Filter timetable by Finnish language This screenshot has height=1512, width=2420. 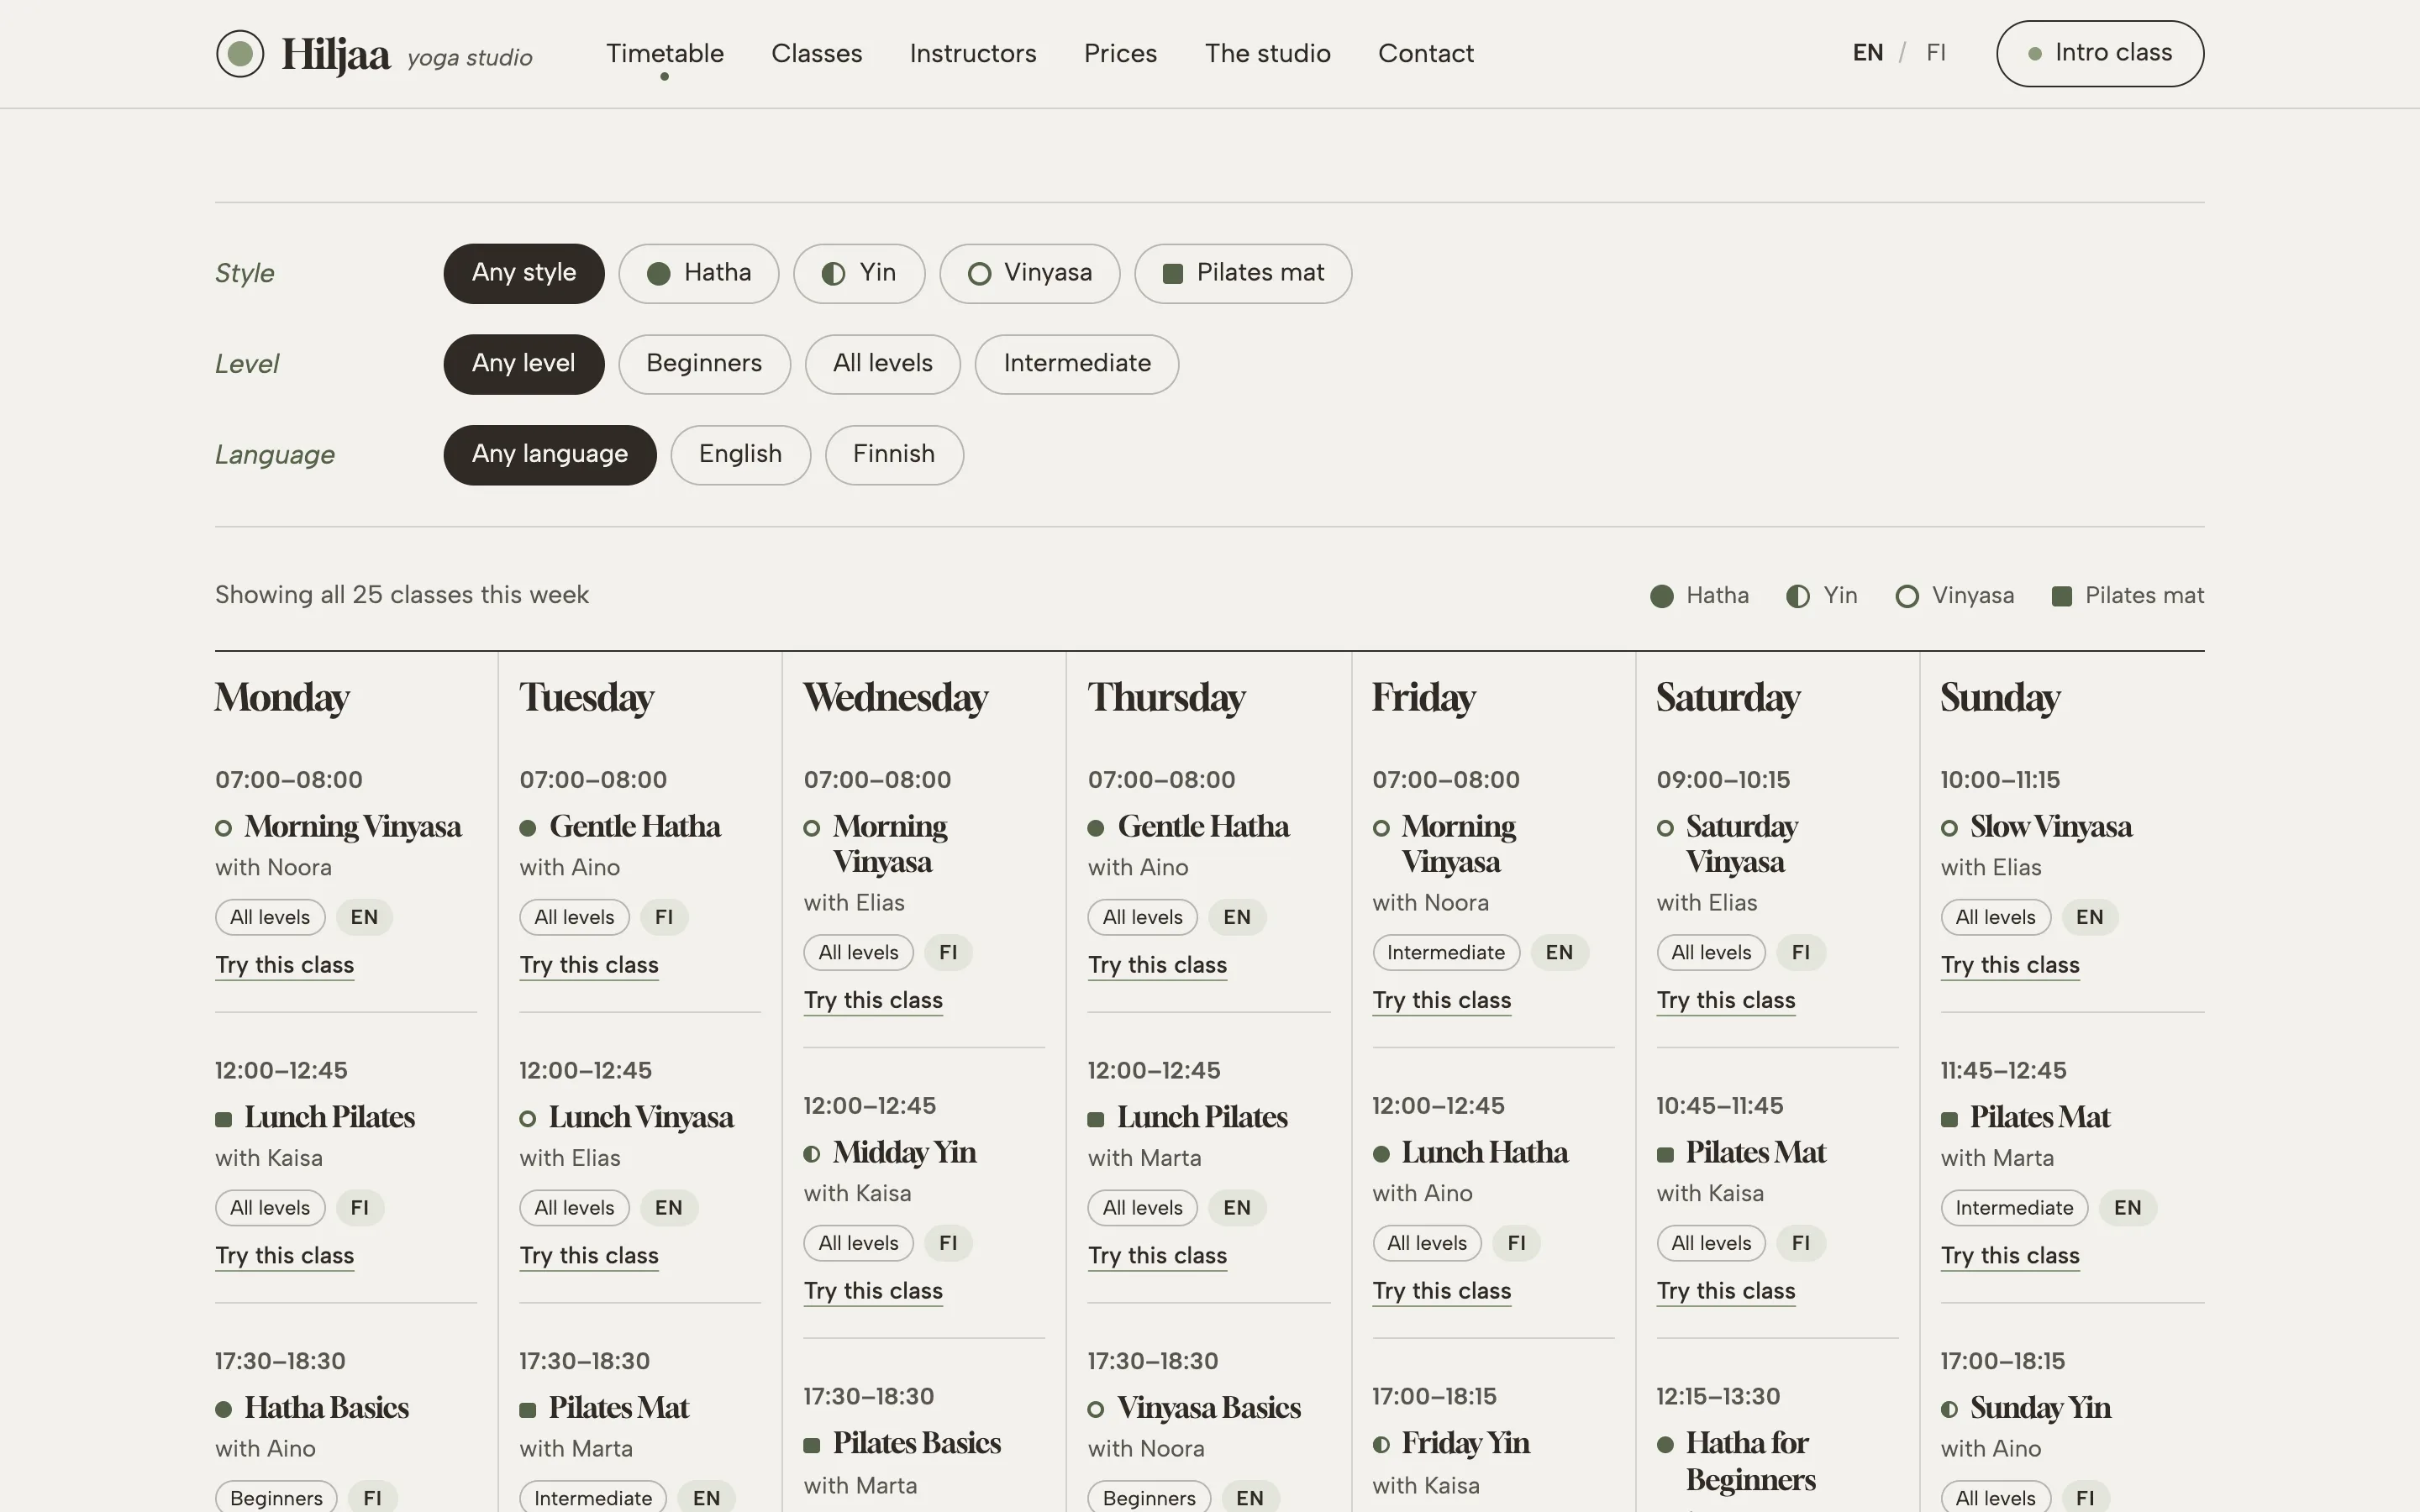[x=894, y=455]
